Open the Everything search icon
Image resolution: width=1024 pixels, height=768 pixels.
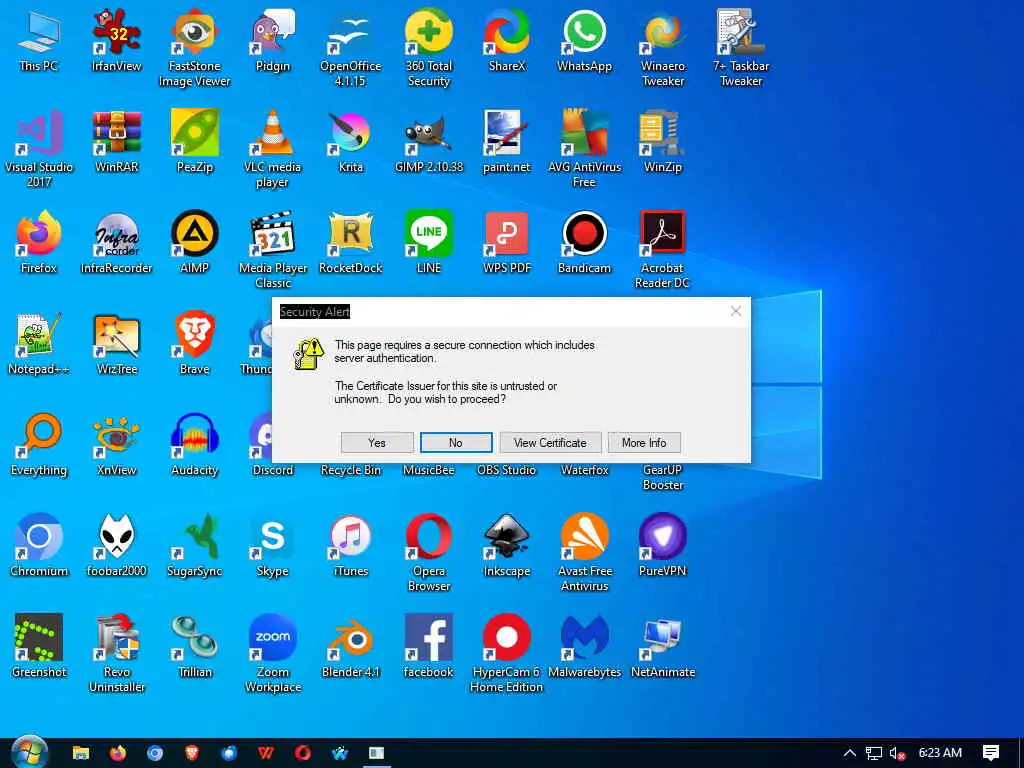pos(39,445)
